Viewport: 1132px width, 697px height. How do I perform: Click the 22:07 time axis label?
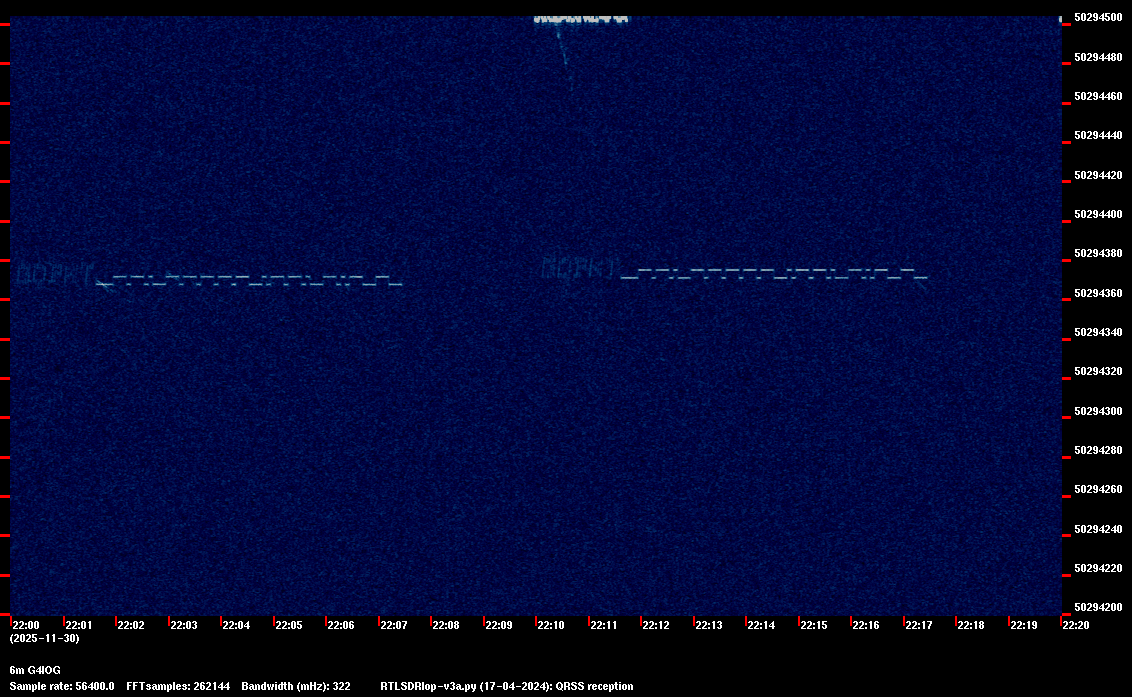393,625
